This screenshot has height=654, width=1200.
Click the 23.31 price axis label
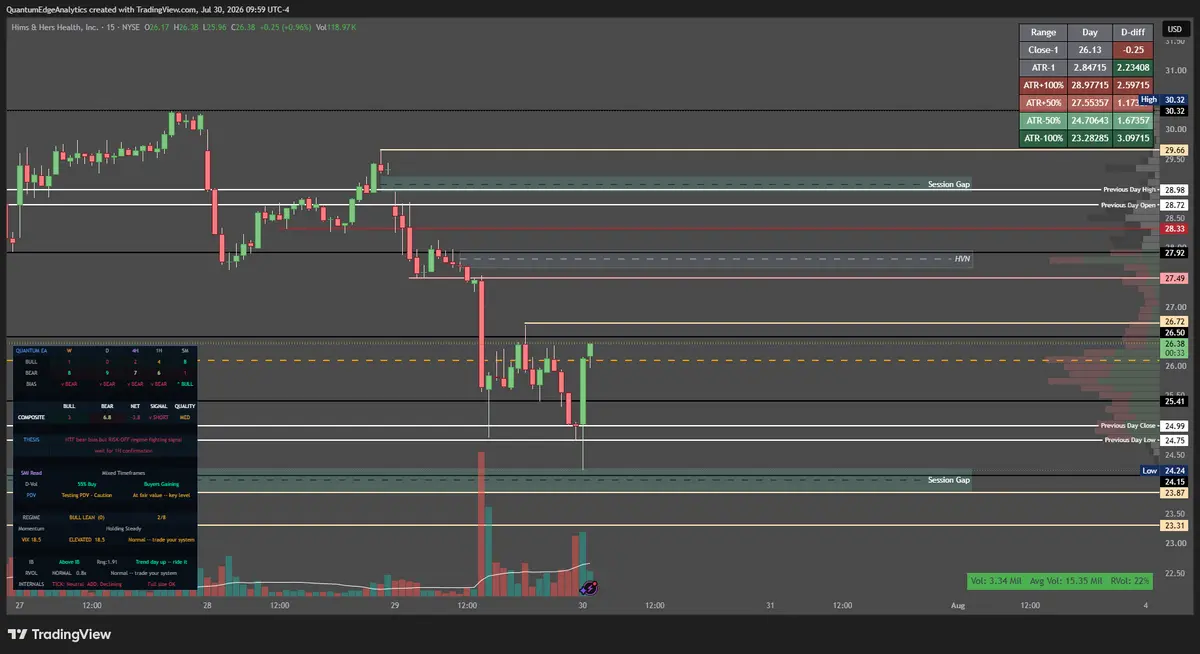coord(1174,525)
